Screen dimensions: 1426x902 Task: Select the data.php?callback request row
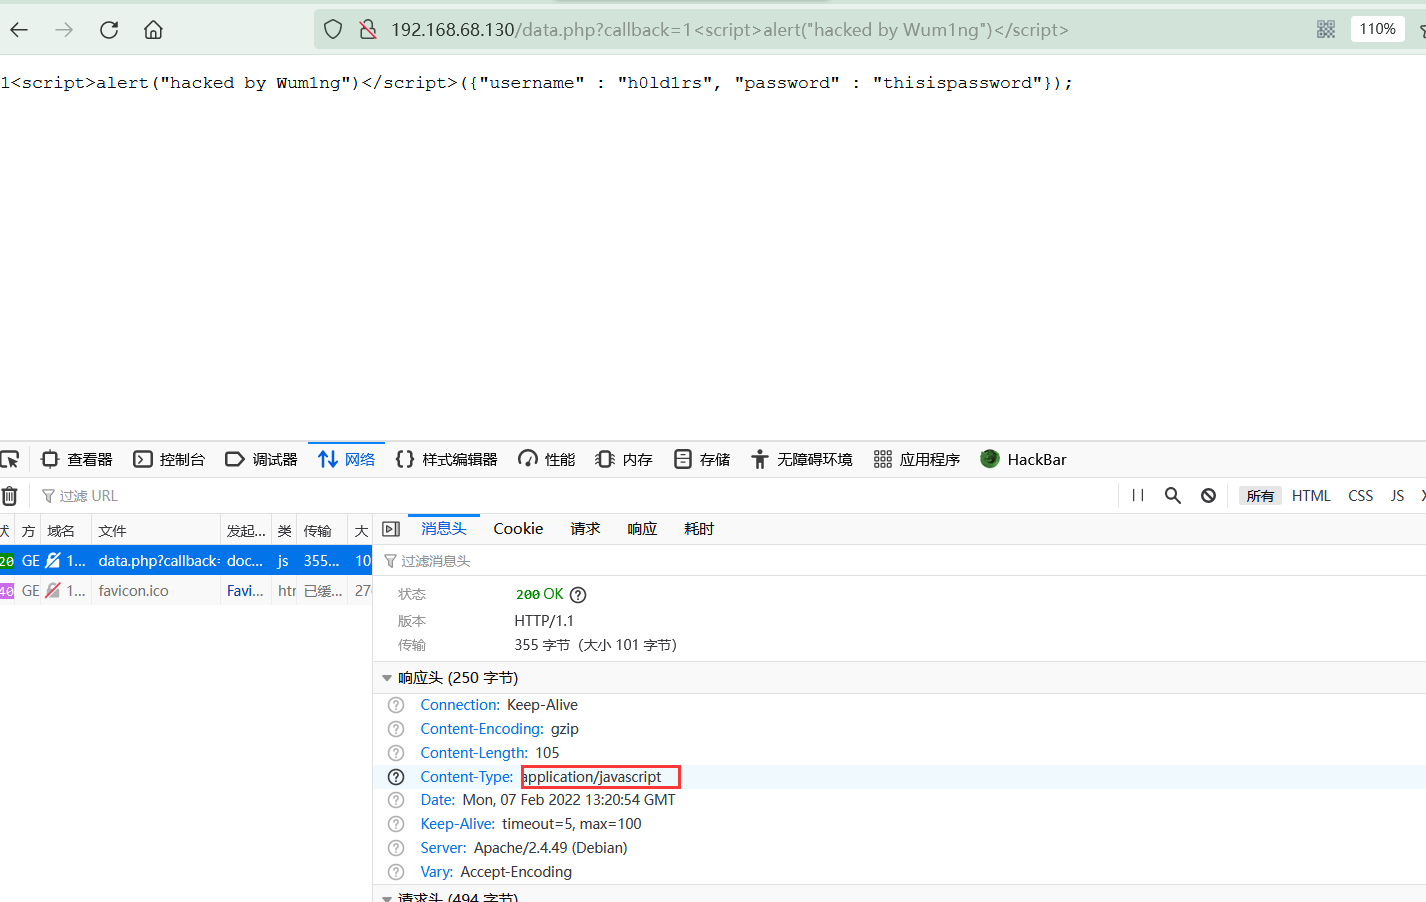pos(186,561)
